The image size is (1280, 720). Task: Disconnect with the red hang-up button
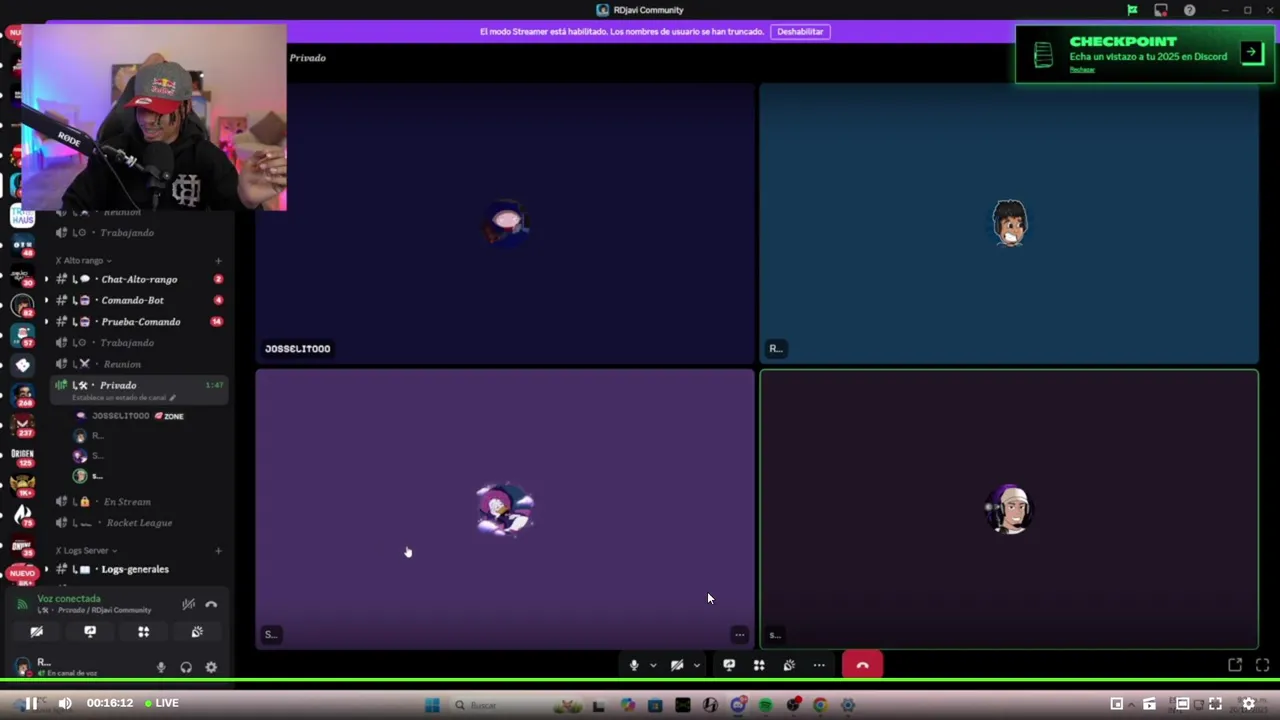point(863,665)
